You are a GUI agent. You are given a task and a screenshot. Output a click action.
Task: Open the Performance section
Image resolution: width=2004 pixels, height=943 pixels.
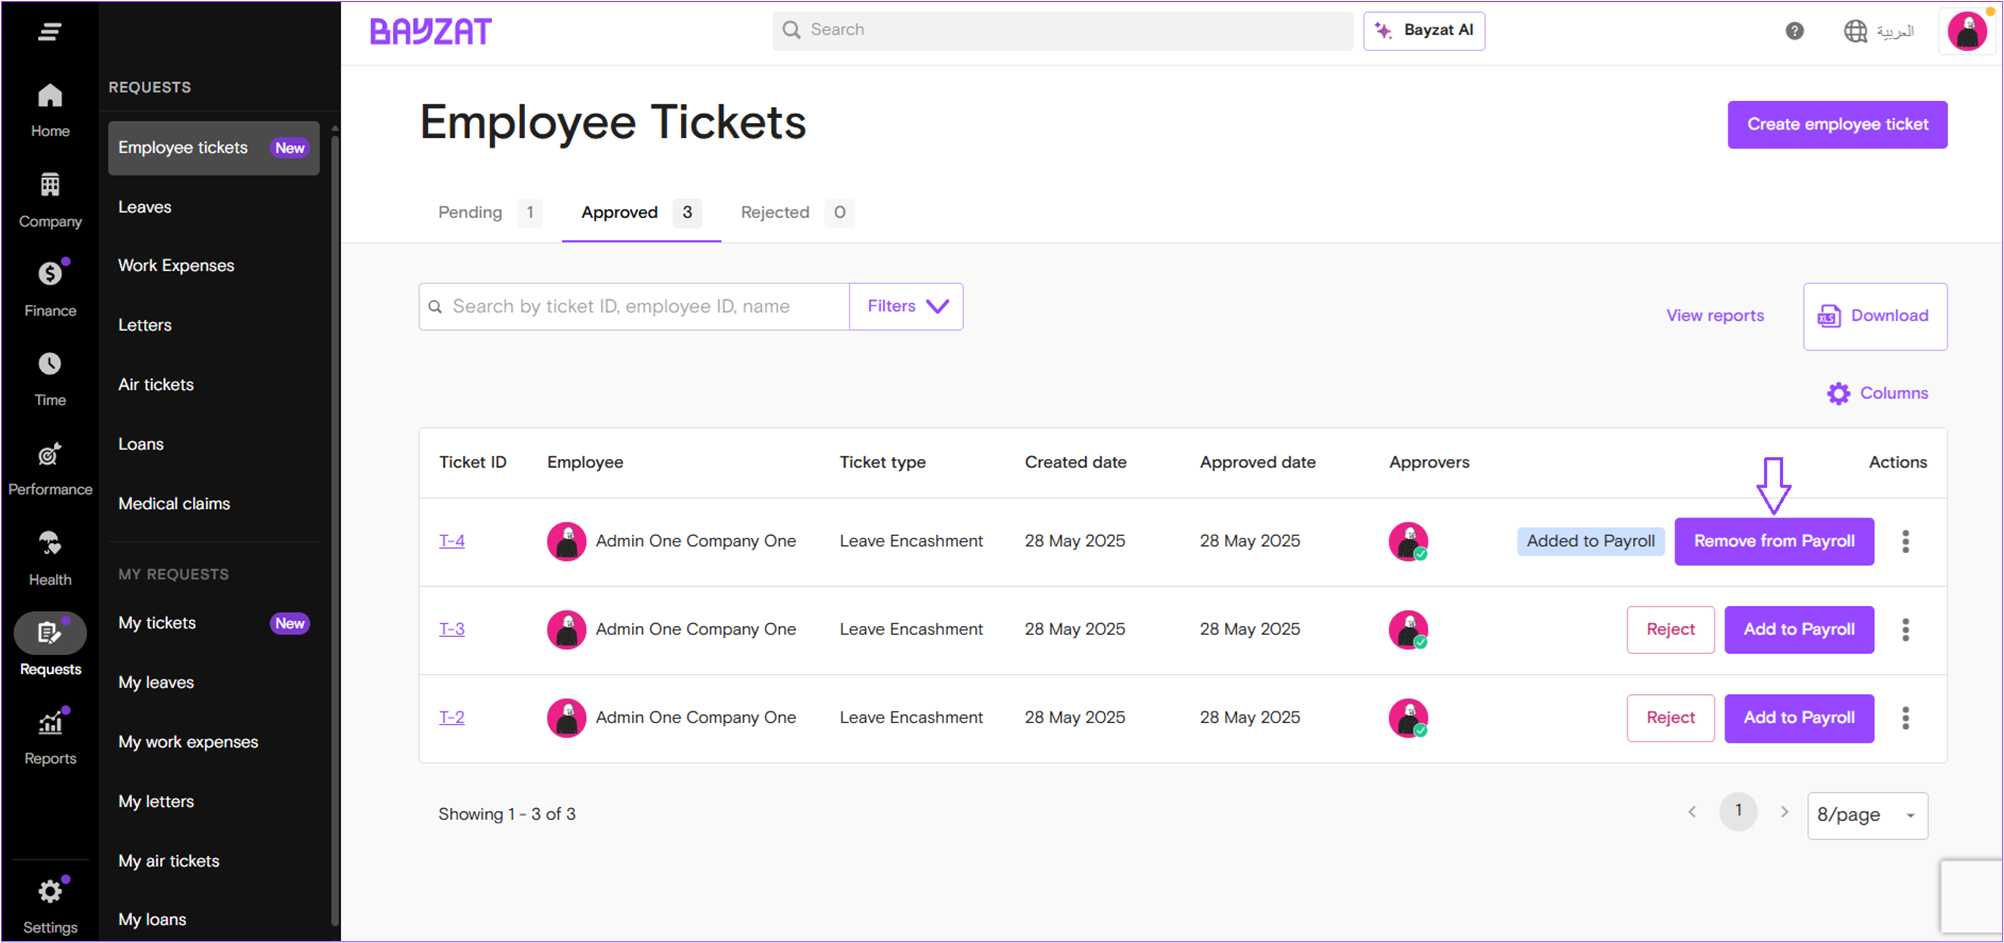point(49,466)
